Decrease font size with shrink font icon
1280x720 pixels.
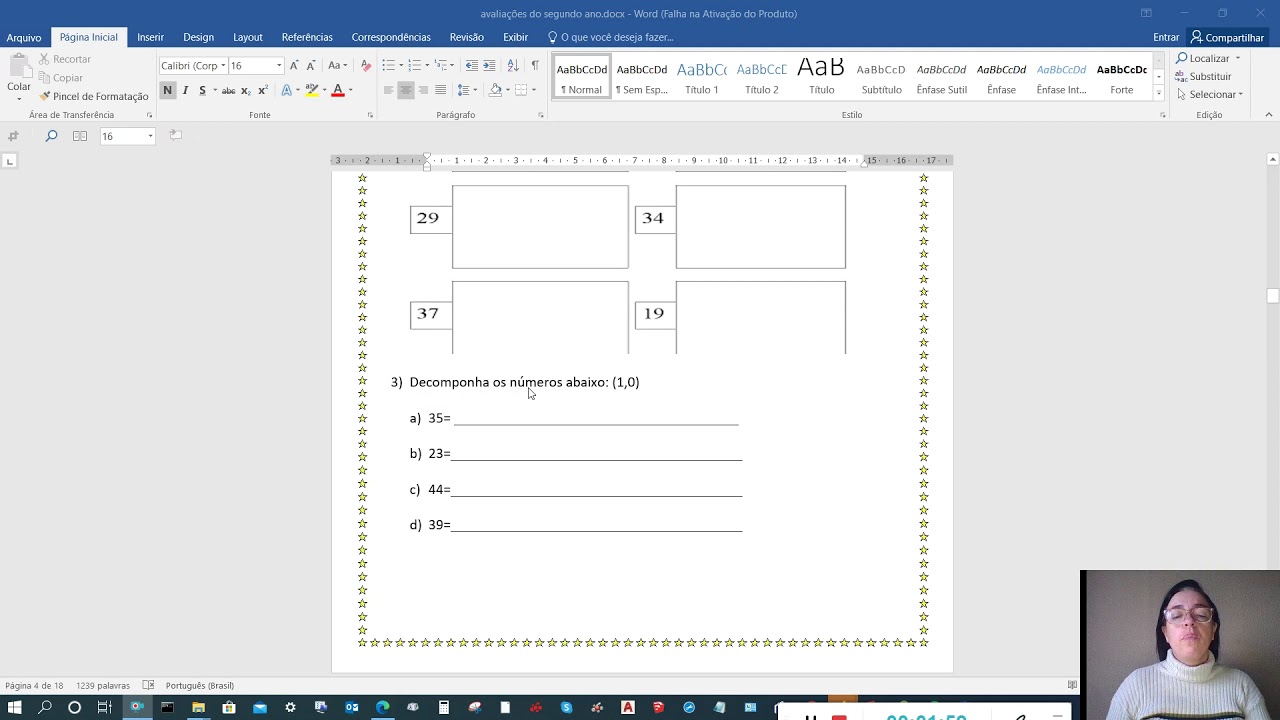(311, 65)
